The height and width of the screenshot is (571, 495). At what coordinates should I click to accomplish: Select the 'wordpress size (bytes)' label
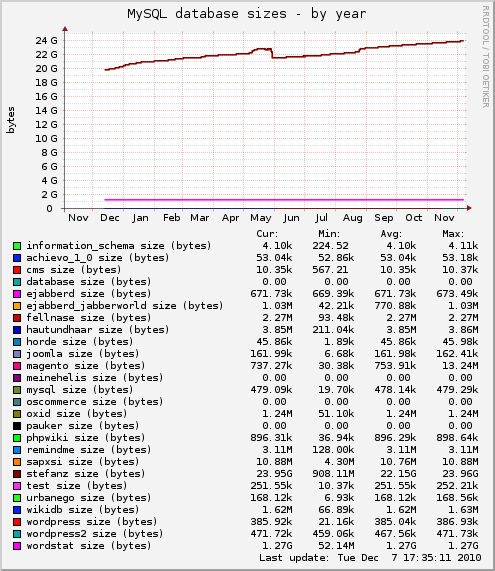(92, 522)
